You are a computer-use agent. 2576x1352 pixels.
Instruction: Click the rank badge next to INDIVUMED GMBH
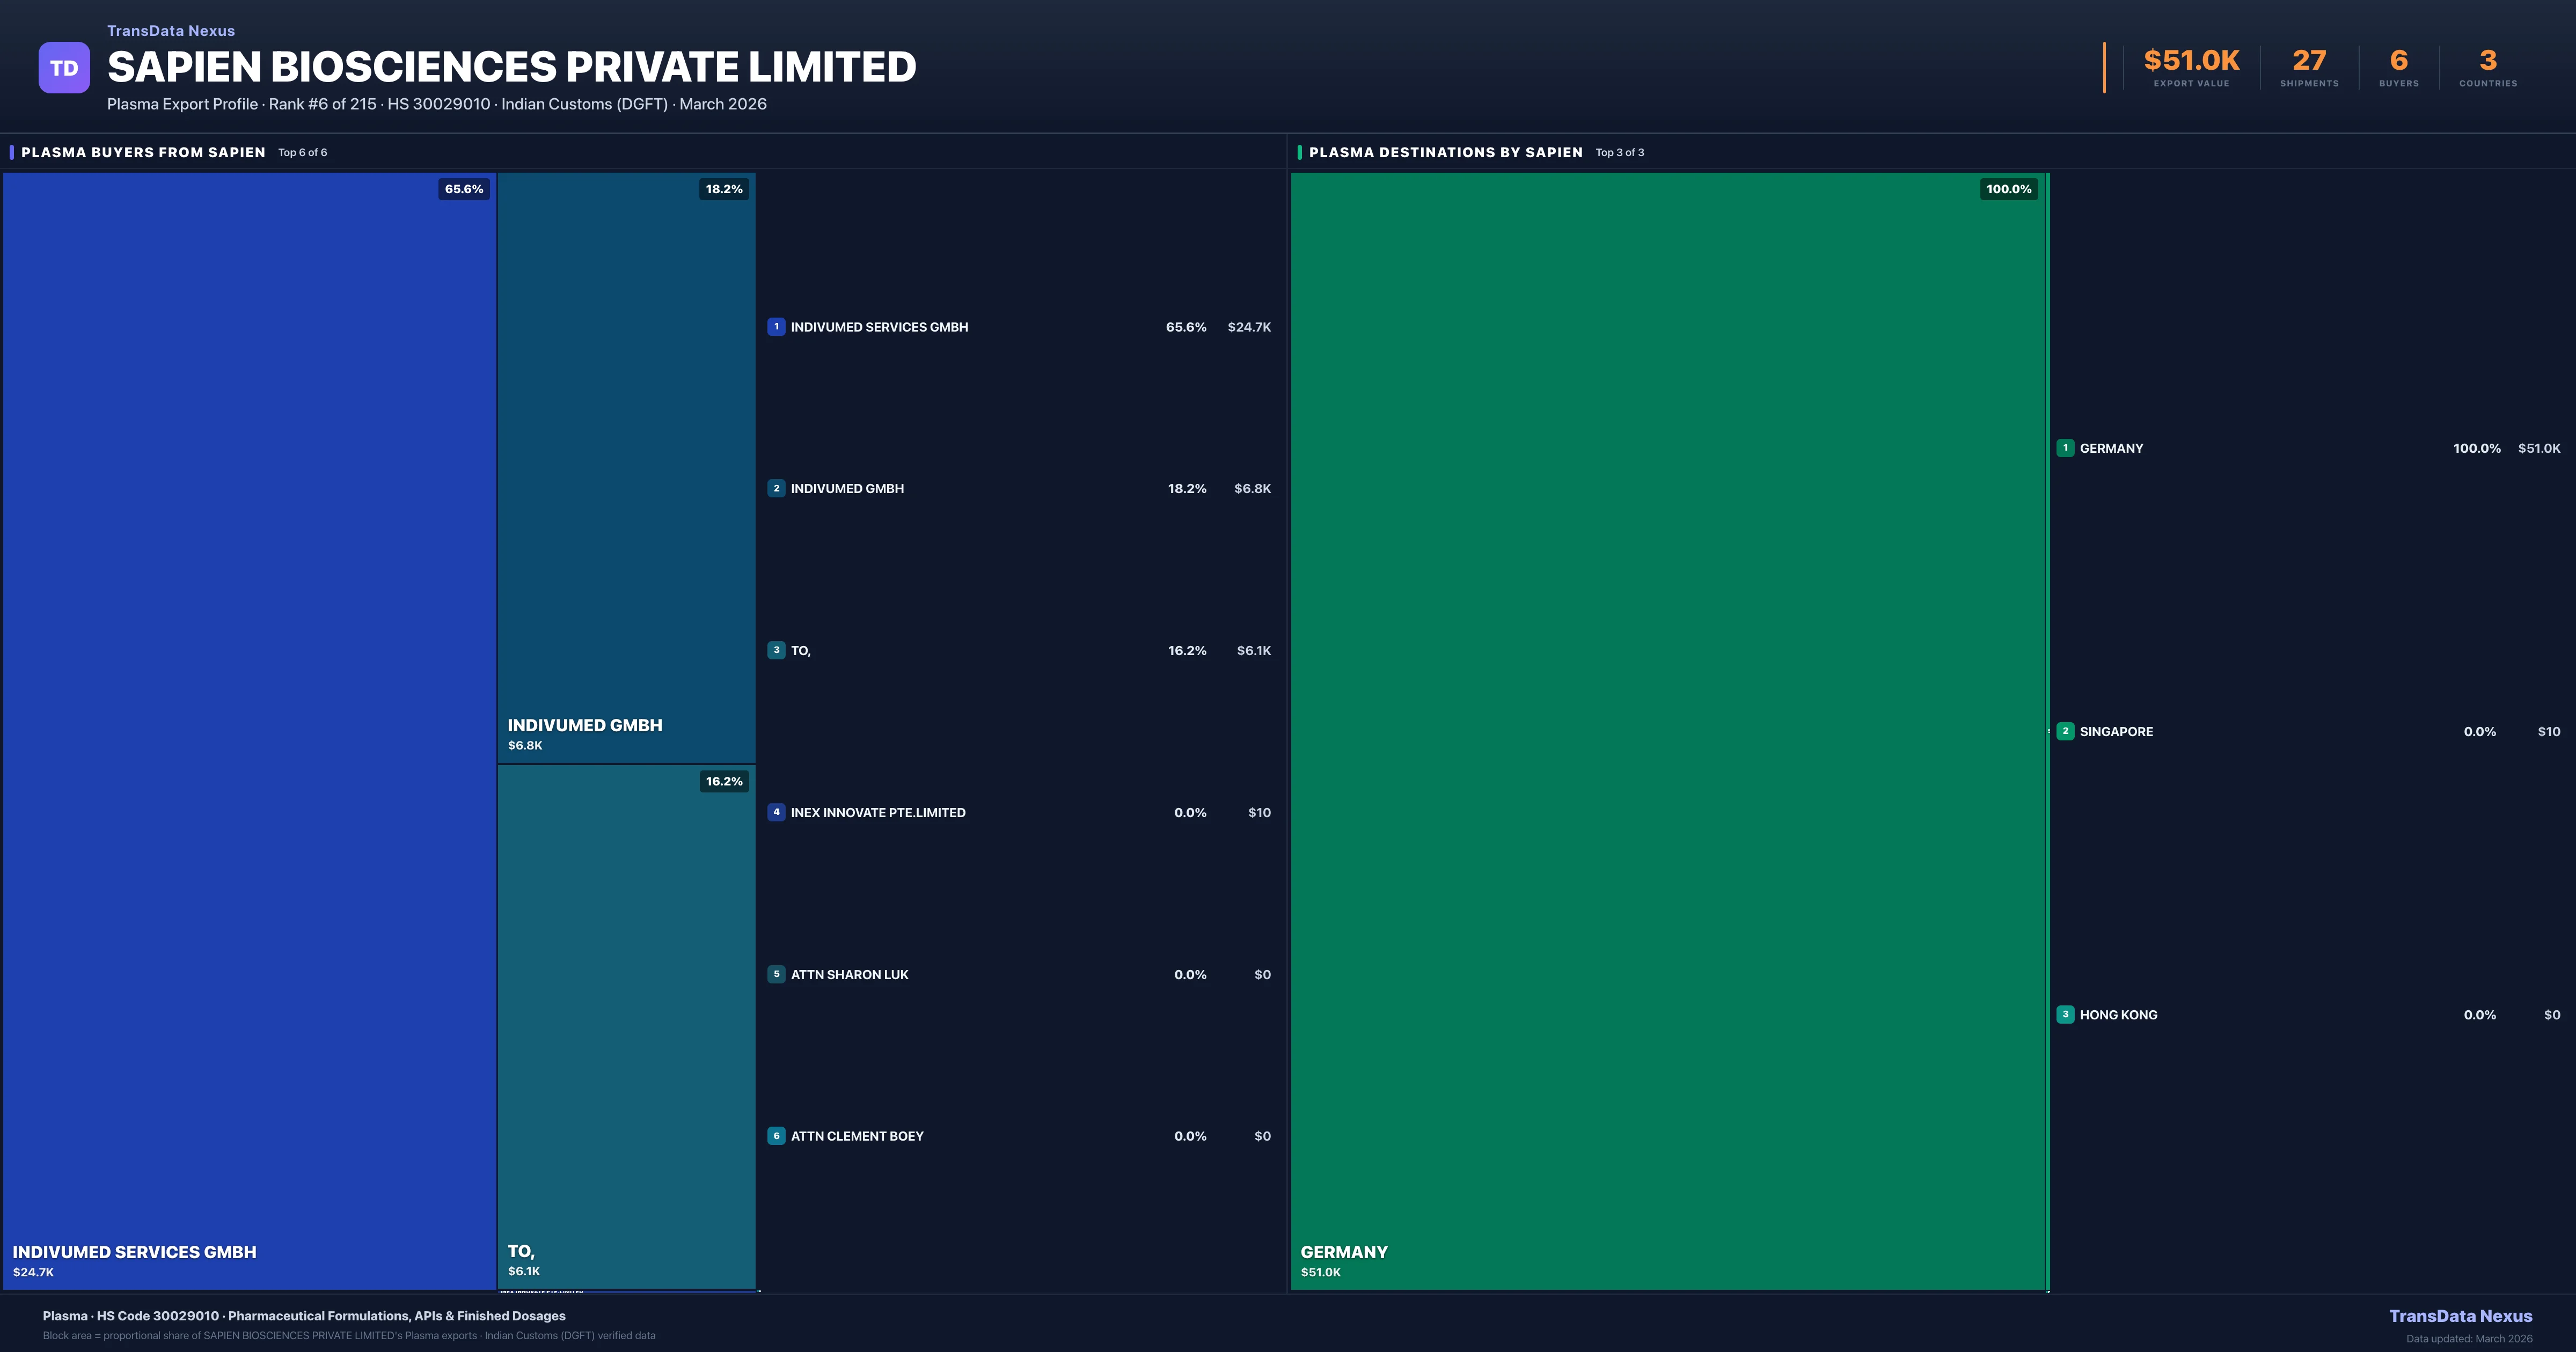(777, 488)
